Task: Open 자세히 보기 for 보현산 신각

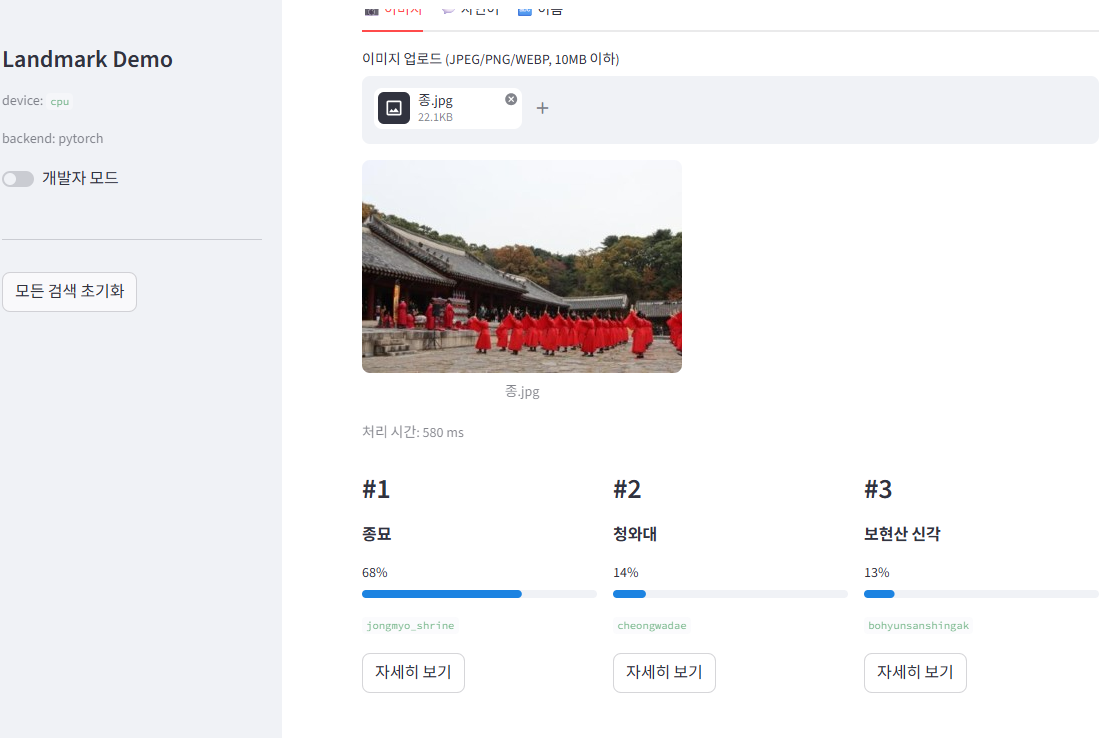Action: [x=915, y=672]
